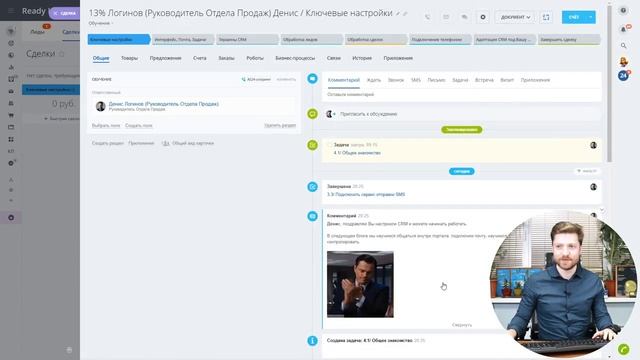Click the card layout icon before Общий вид карточки
640x360 pixels.
click(x=165, y=143)
